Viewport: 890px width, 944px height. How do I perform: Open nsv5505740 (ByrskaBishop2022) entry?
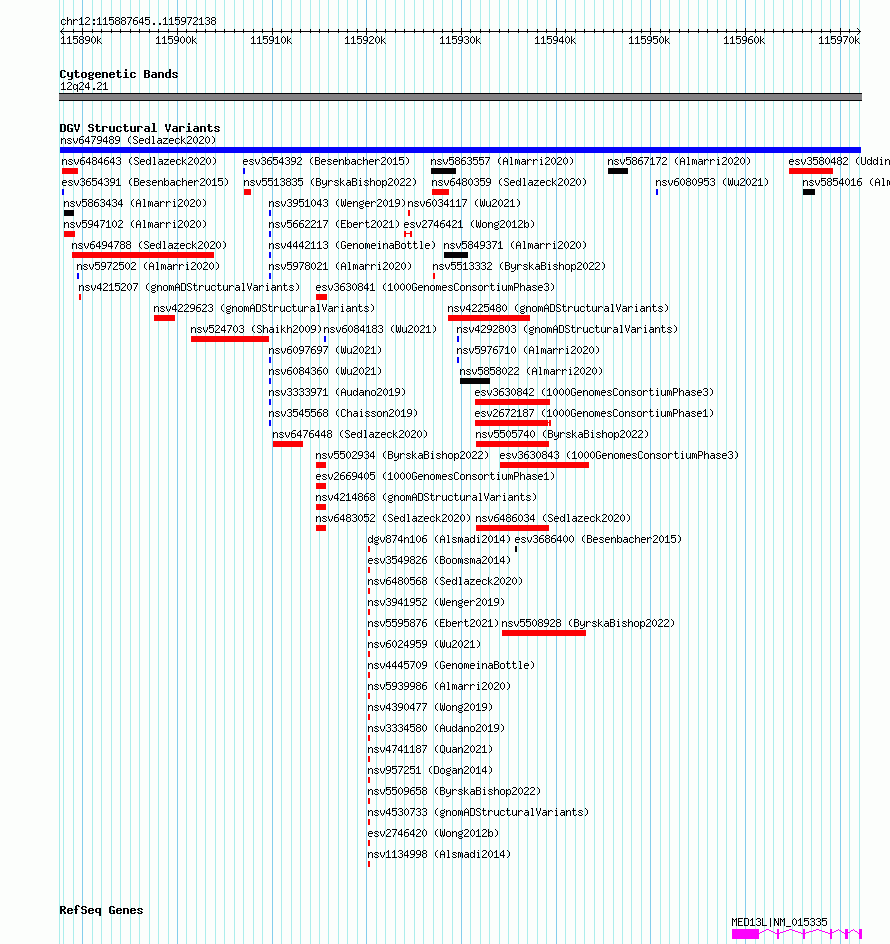coord(562,435)
